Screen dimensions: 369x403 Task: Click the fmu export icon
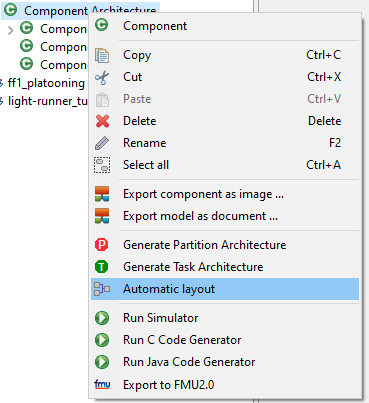[x=102, y=385]
